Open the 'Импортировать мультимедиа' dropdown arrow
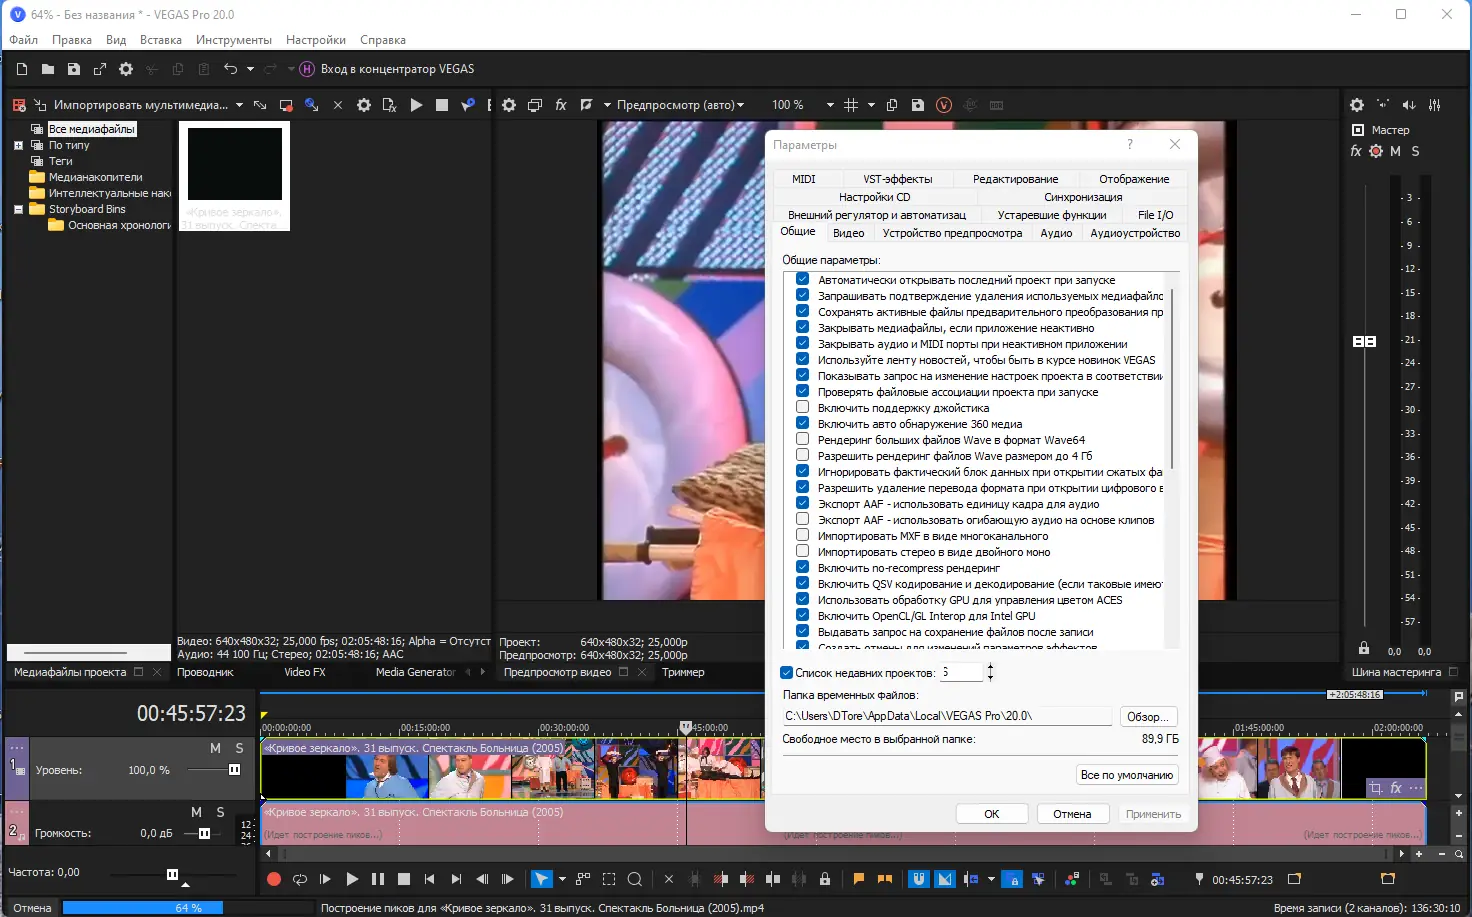The height and width of the screenshot is (917, 1472). (x=240, y=105)
